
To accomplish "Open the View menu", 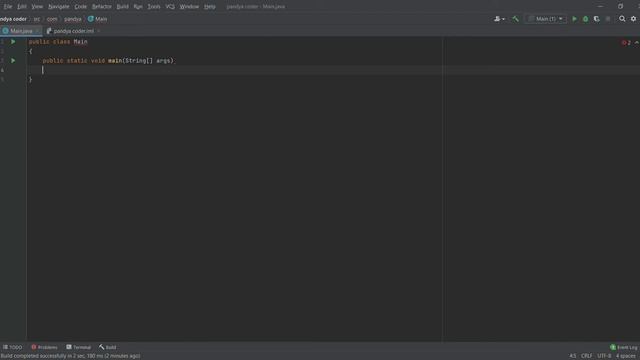I will tap(37, 7).
